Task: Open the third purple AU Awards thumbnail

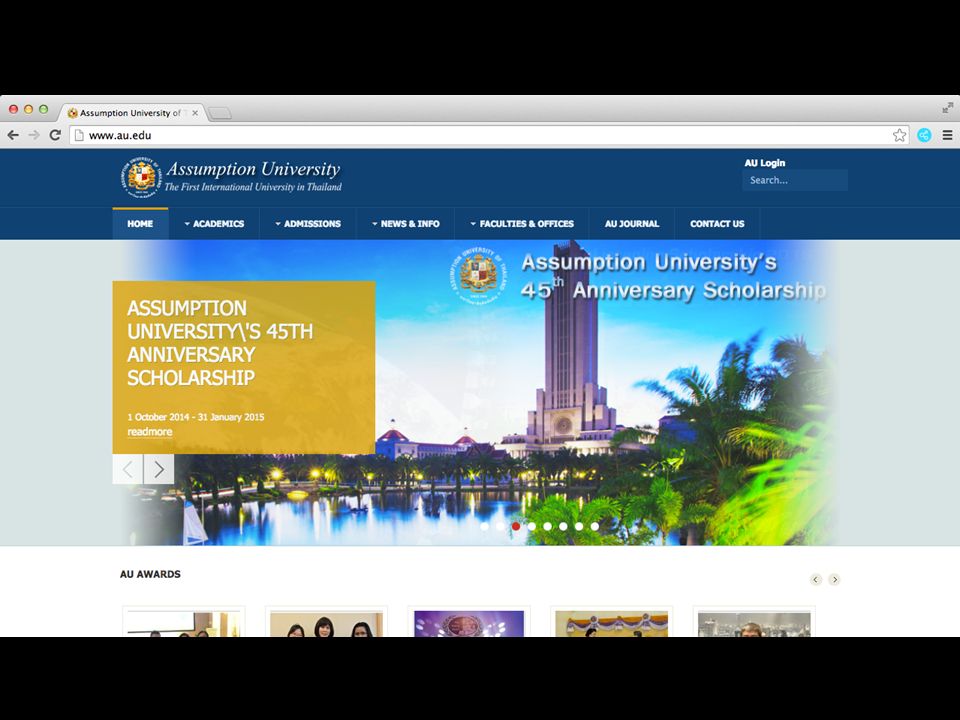Action: pyautogui.click(x=469, y=623)
